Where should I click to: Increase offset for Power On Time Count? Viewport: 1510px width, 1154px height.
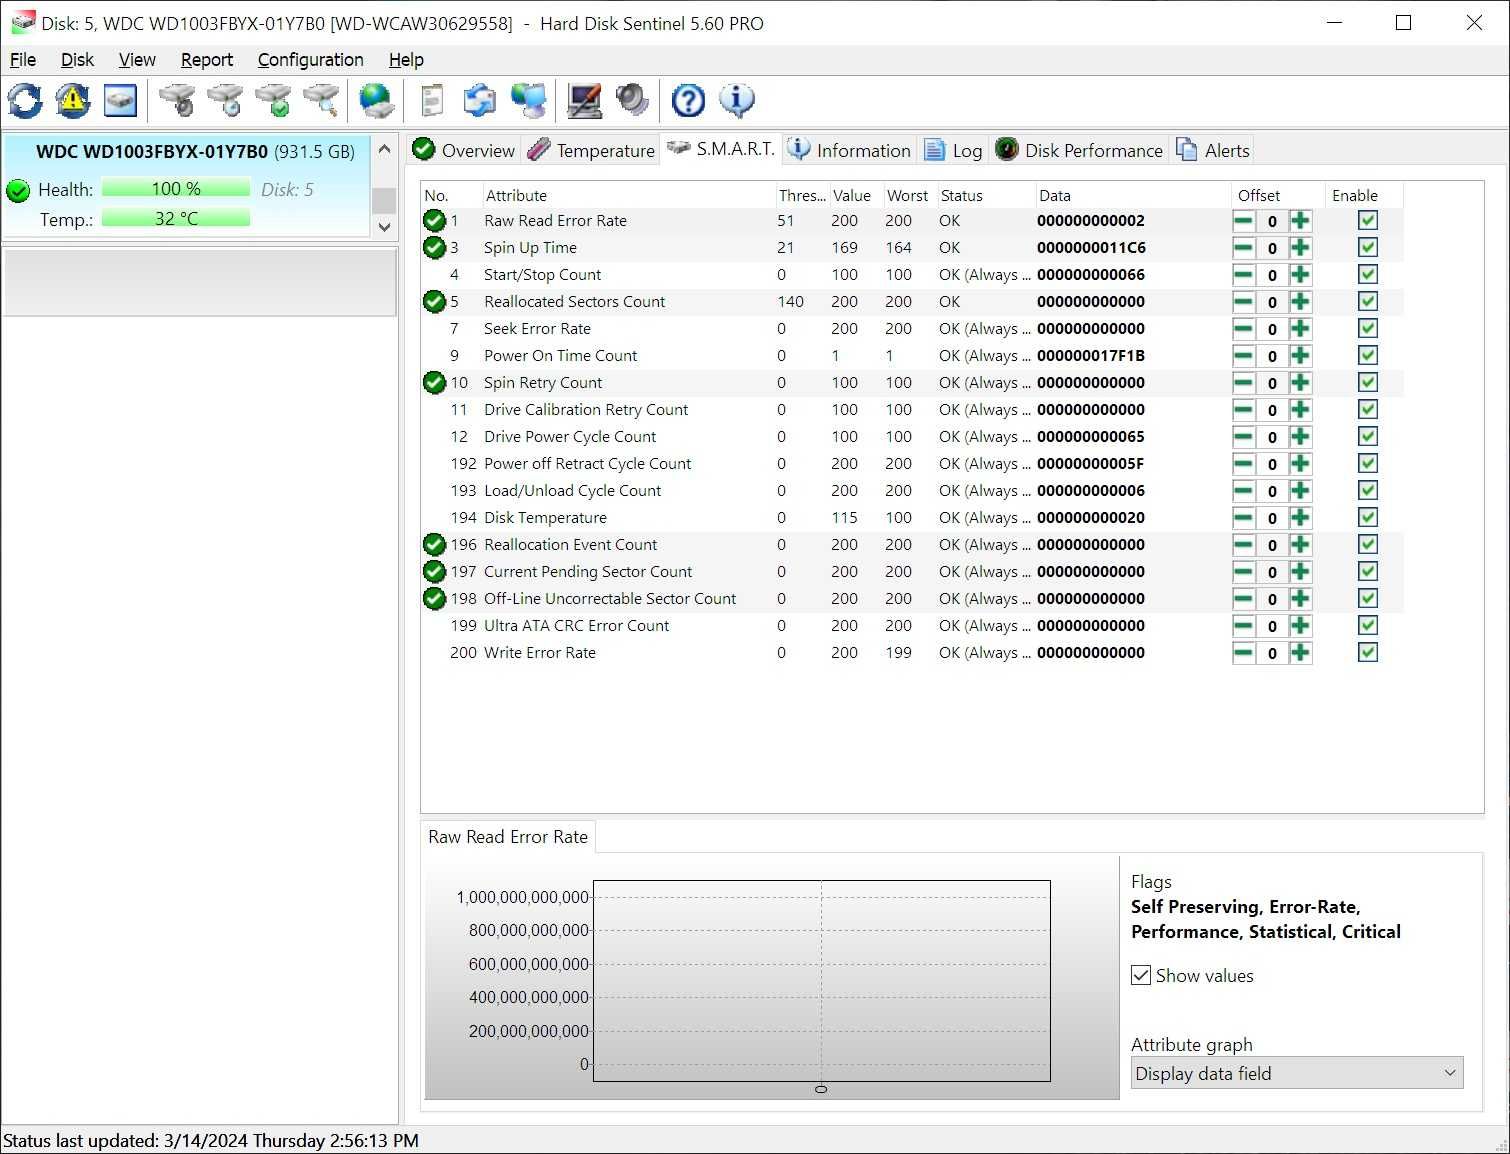coord(1300,356)
